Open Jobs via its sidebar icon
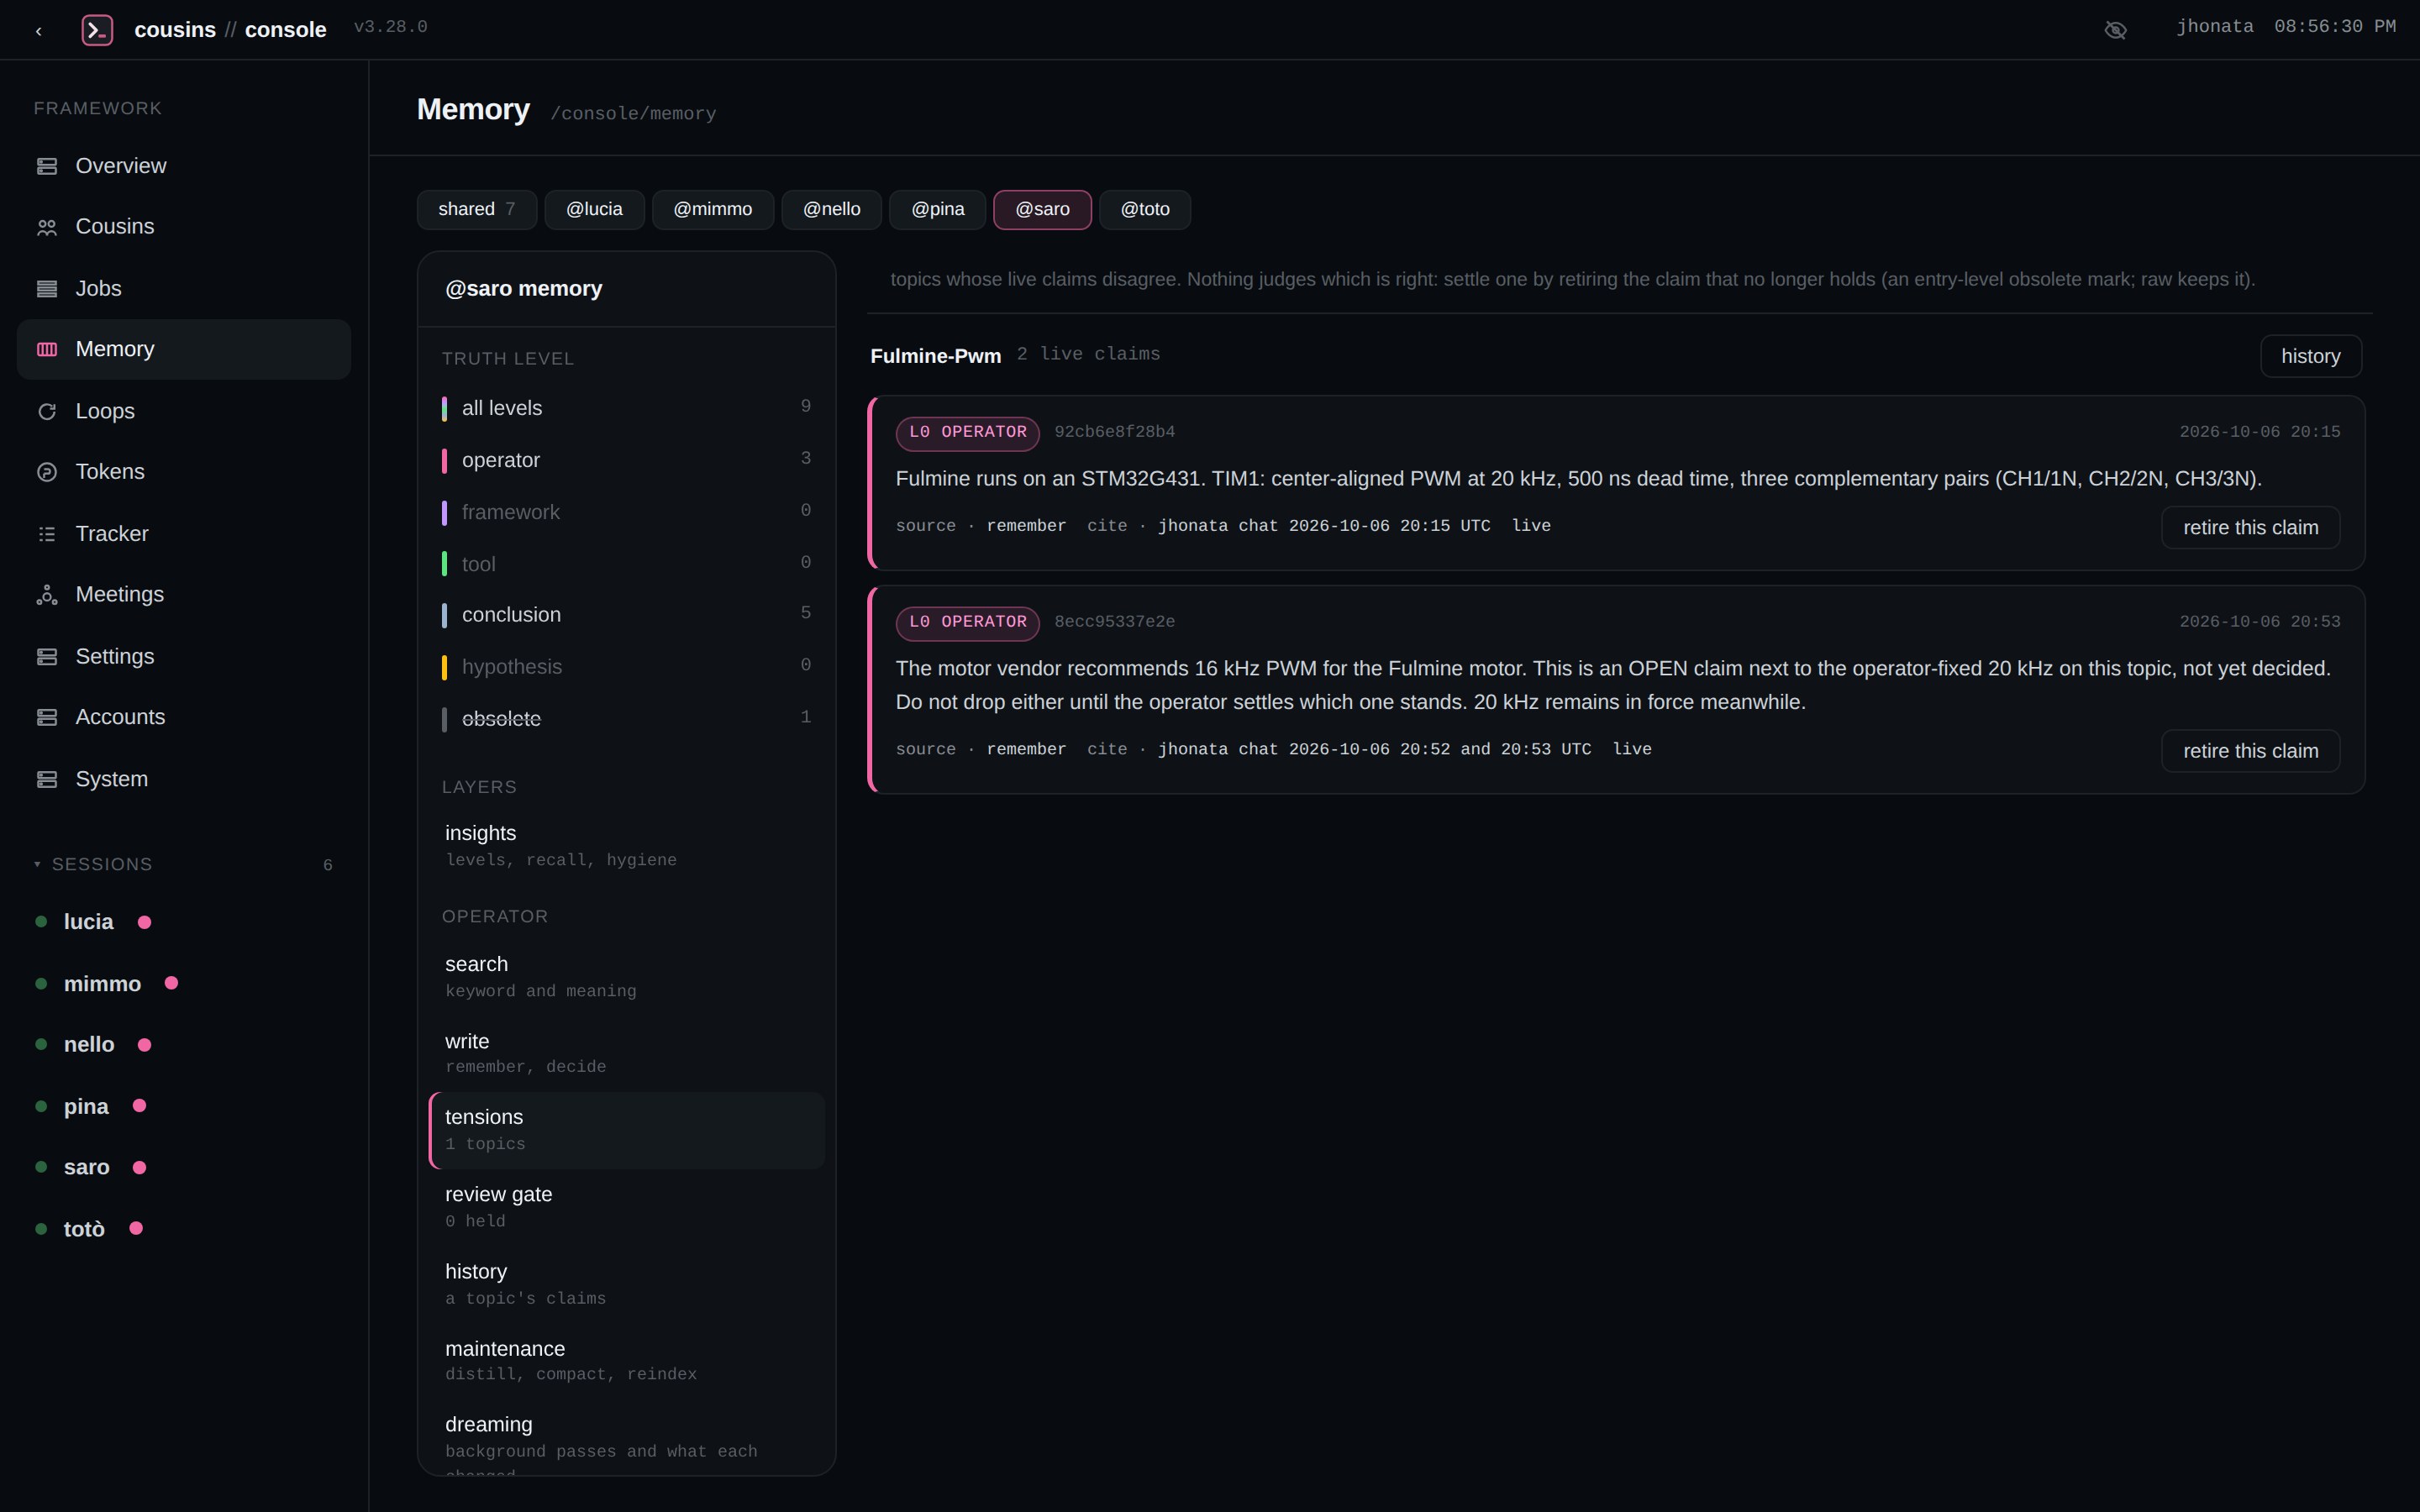The height and width of the screenshot is (1512, 2420). coord(47,289)
